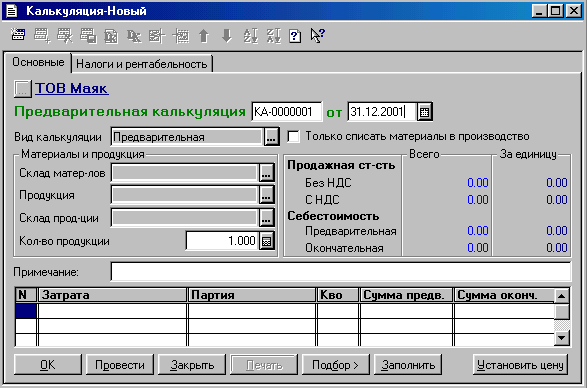Open the Подбор > button

(335, 364)
